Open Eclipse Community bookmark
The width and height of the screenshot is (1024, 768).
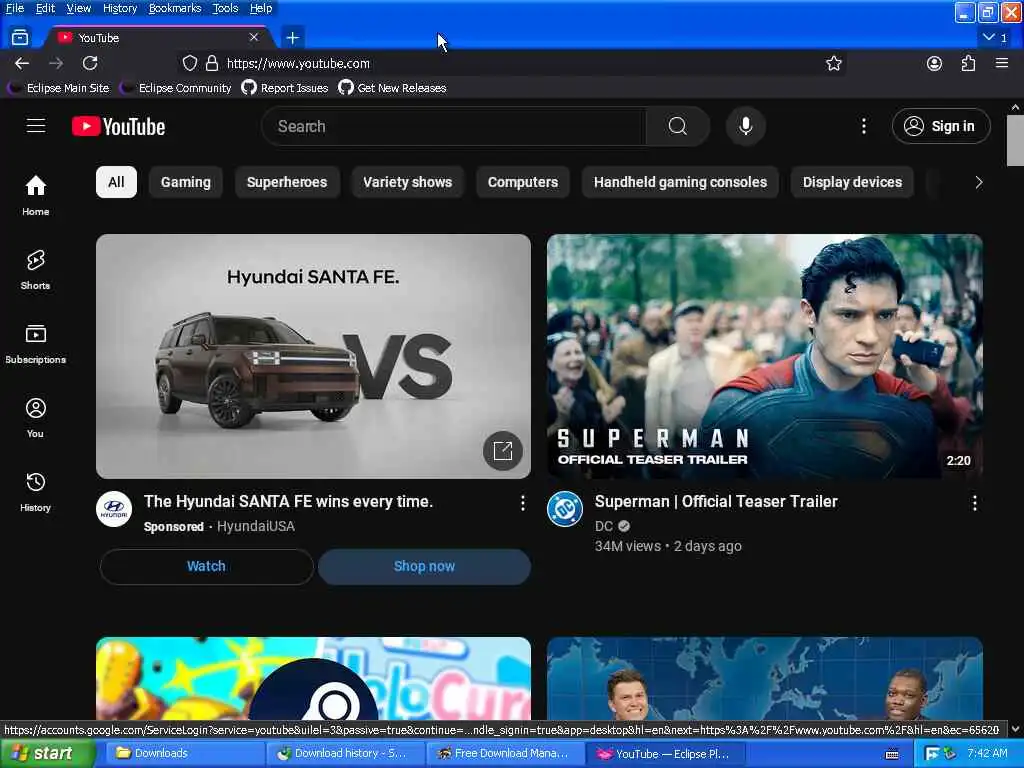176,88
